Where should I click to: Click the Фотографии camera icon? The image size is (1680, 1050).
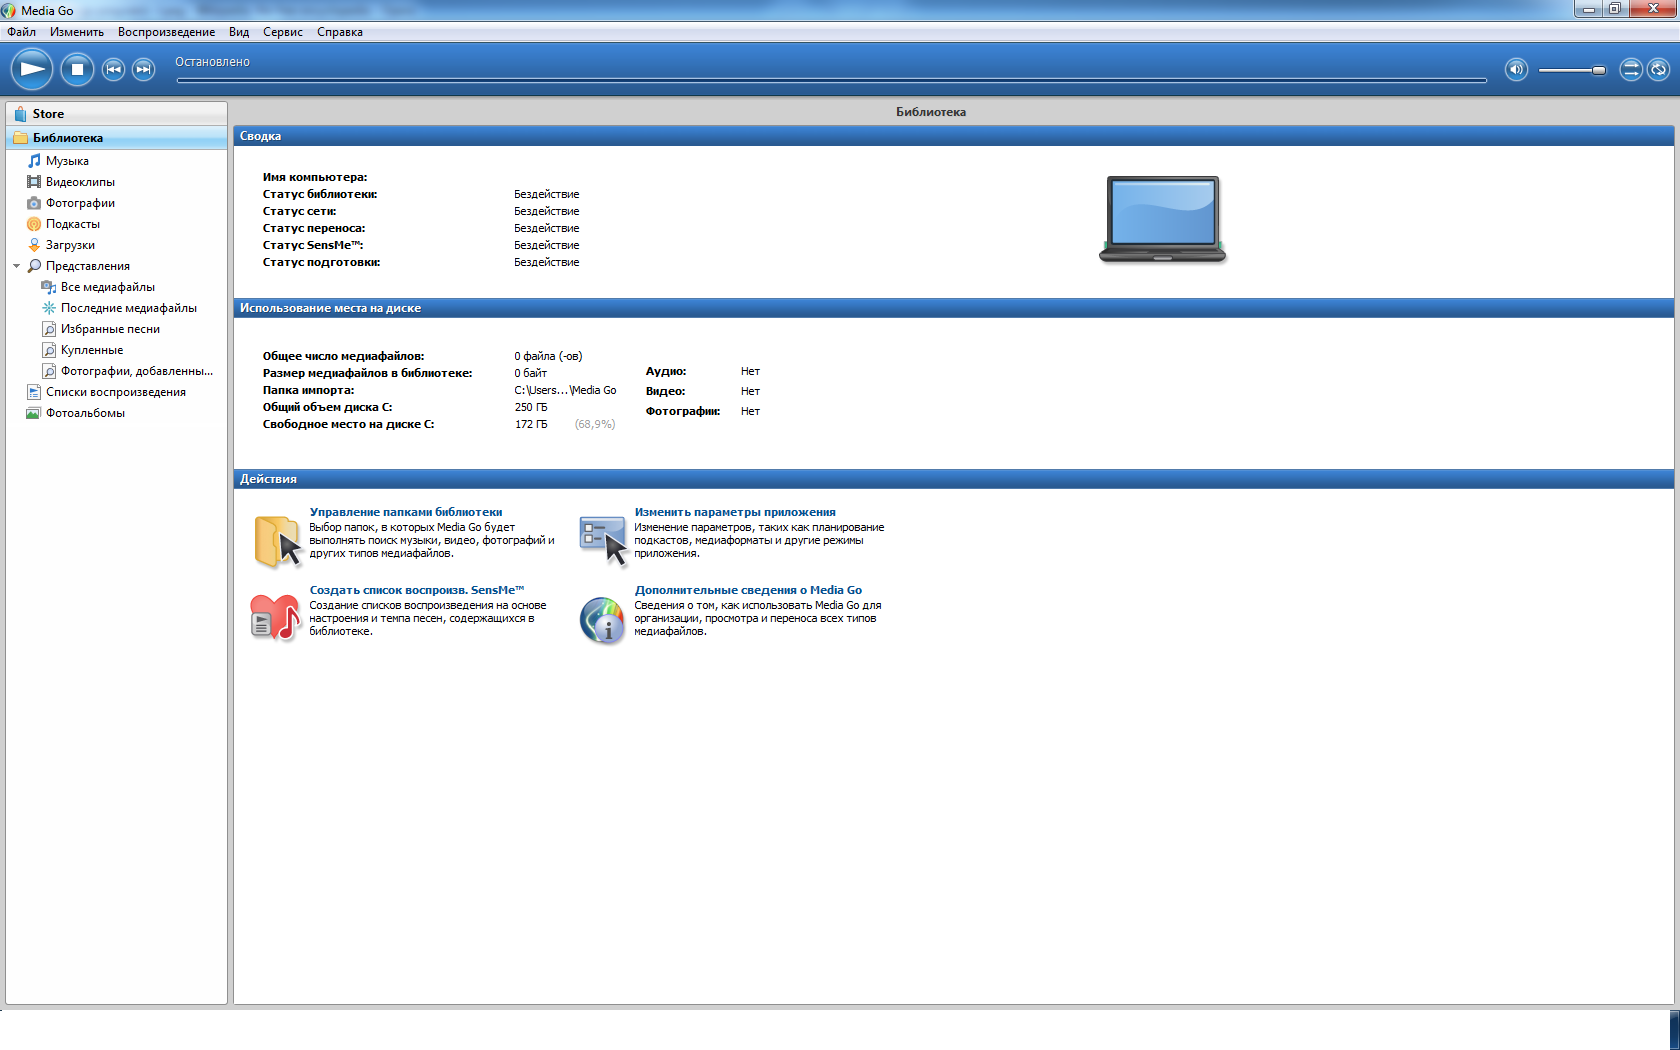pos(34,203)
